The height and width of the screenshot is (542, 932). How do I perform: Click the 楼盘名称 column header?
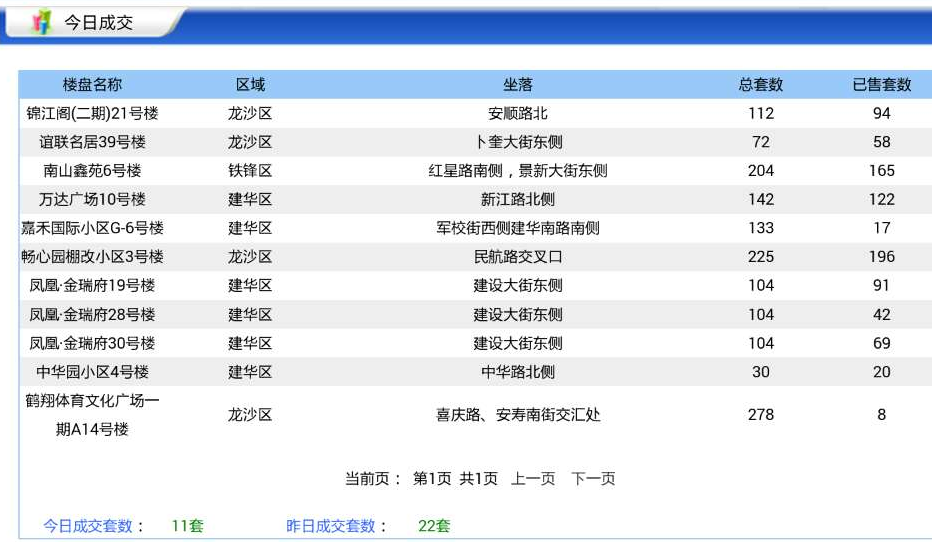point(92,84)
